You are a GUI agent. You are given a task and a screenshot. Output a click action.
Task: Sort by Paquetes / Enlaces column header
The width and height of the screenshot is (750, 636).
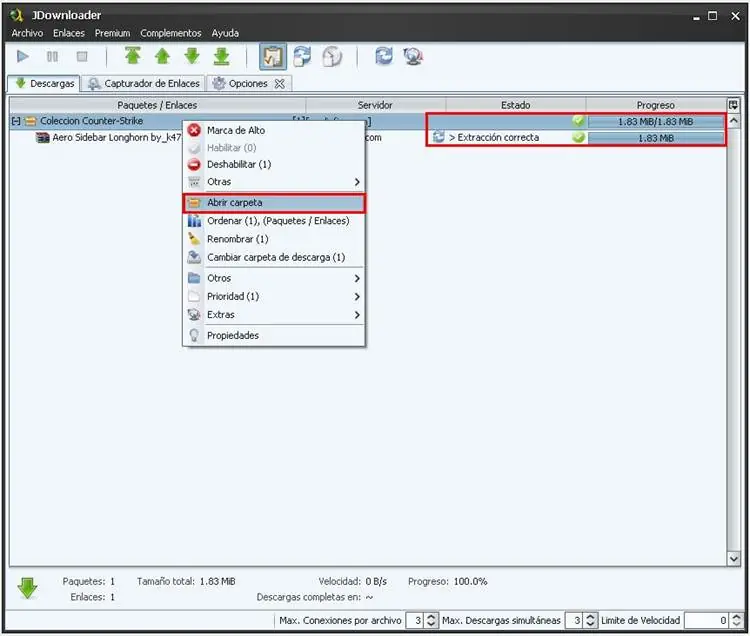157,105
